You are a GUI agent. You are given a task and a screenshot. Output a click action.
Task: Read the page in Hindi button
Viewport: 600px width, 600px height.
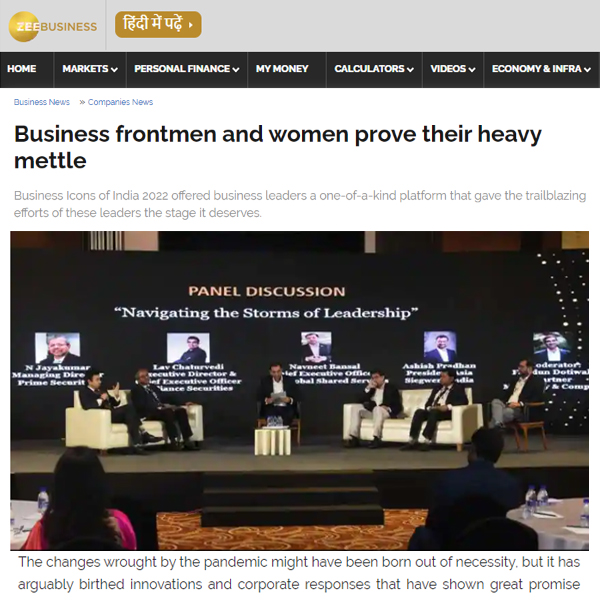tap(158, 24)
